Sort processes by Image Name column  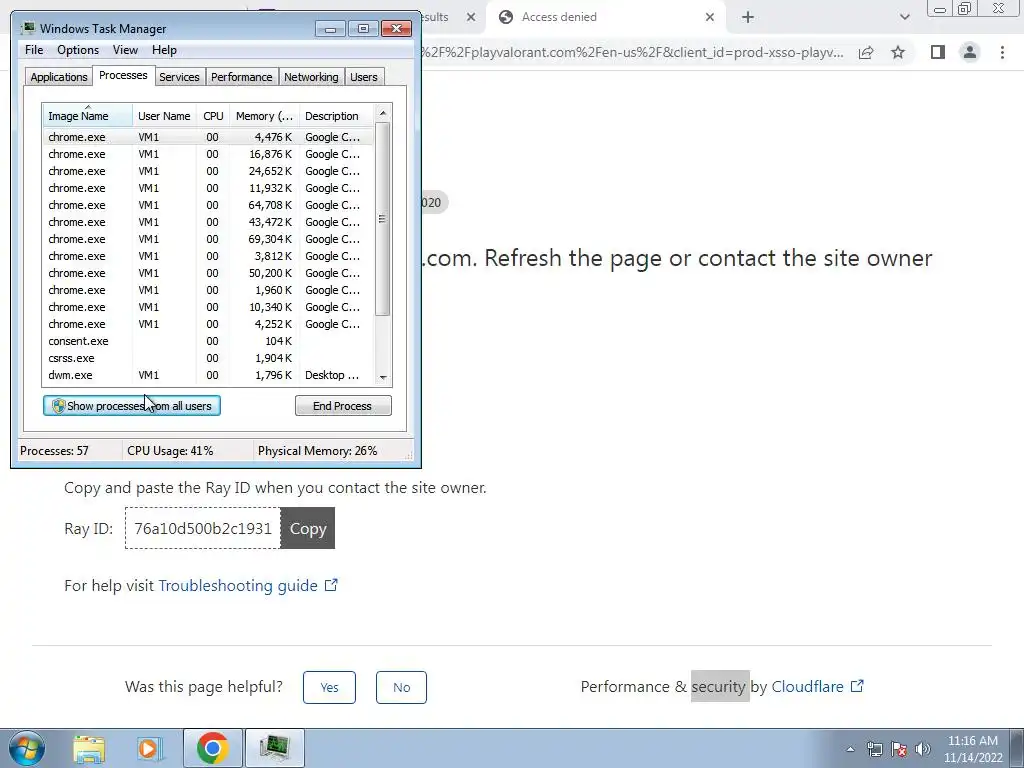tap(88, 116)
